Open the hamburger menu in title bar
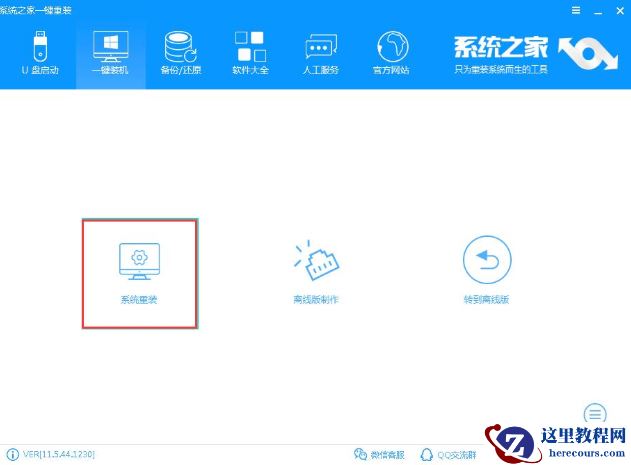The width and height of the screenshot is (631, 465). click(576, 10)
